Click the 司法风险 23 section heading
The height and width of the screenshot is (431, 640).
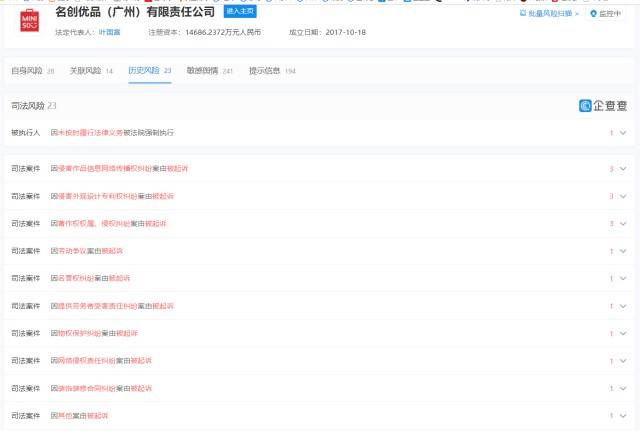(33, 106)
